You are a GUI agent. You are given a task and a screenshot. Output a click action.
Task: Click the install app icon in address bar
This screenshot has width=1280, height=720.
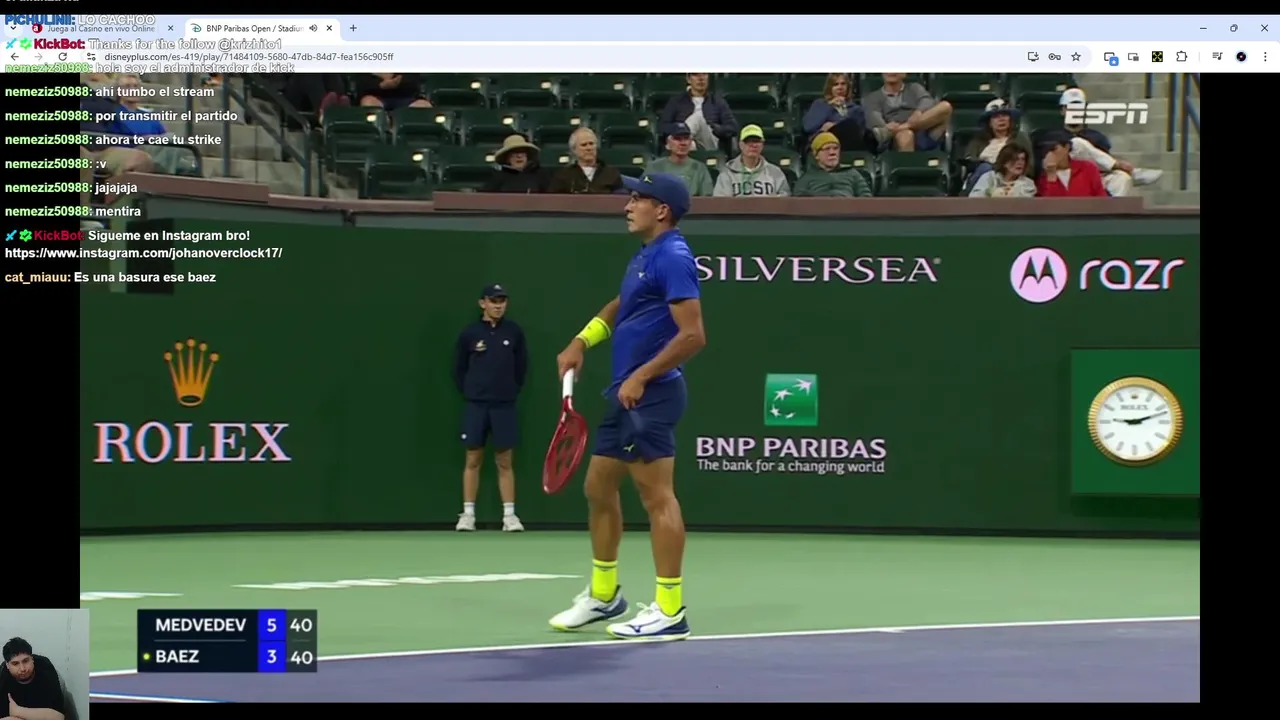click(x=1033, y=57)
